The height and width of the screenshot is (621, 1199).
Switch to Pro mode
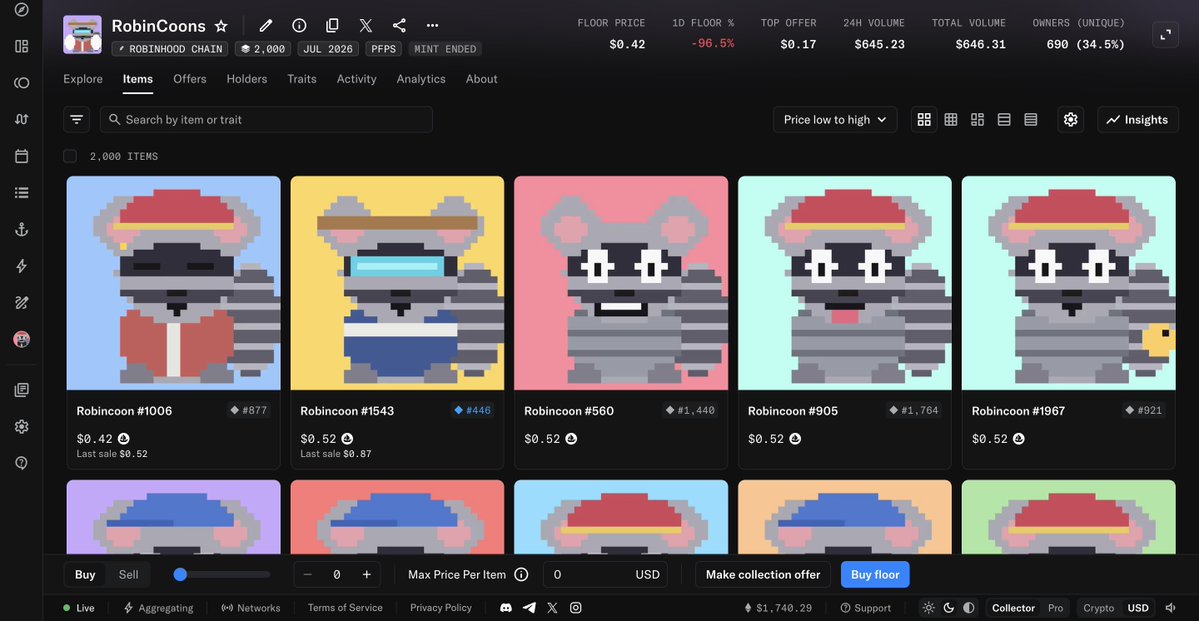coord(1055,608)
